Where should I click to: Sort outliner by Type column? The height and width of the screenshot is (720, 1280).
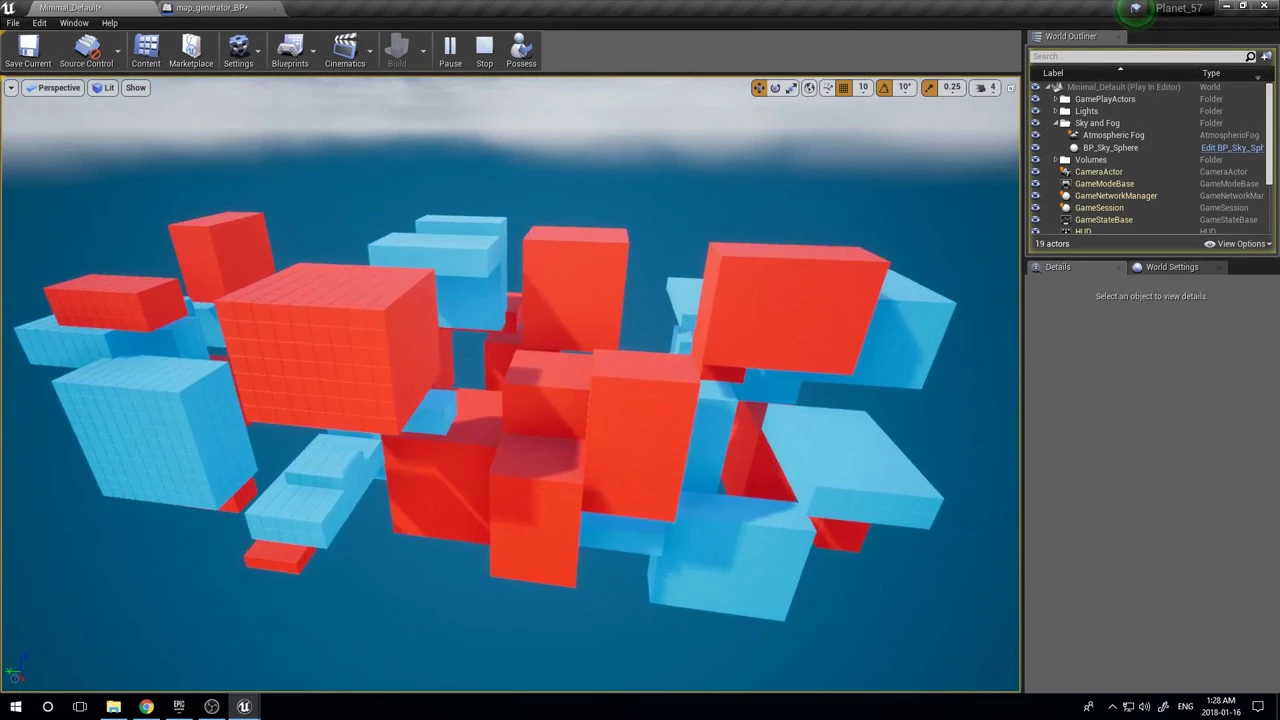point(1211,73)
